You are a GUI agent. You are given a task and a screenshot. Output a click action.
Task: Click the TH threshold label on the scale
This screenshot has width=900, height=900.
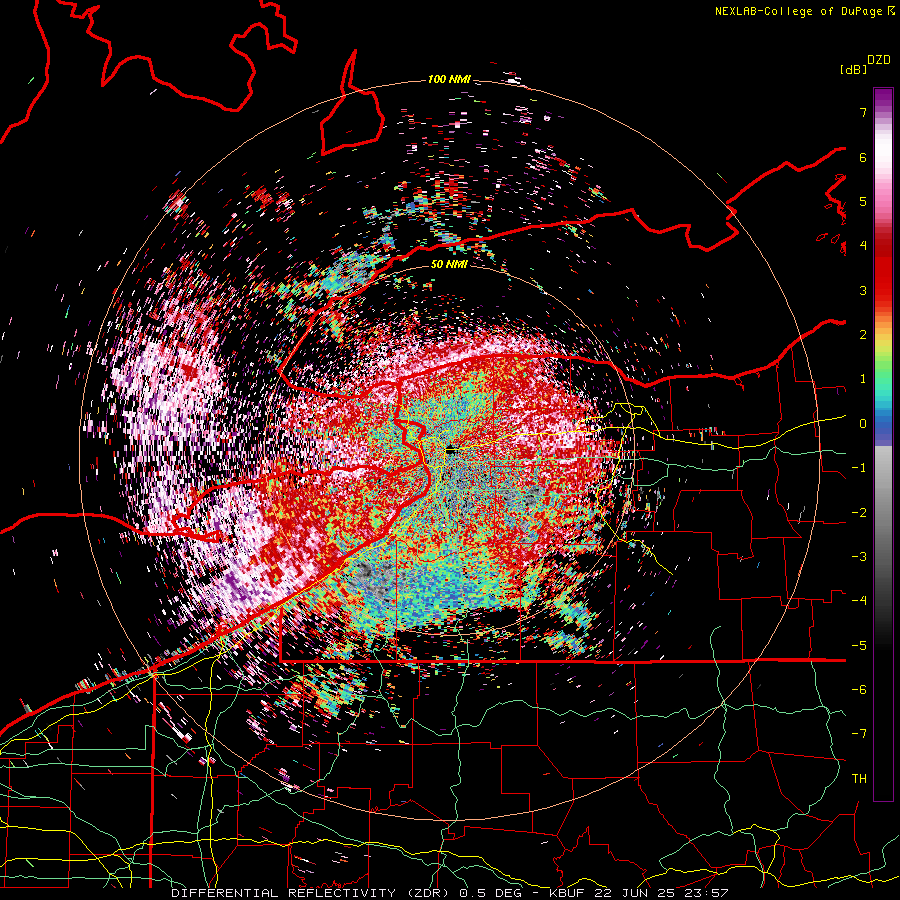tap(859, 779)
